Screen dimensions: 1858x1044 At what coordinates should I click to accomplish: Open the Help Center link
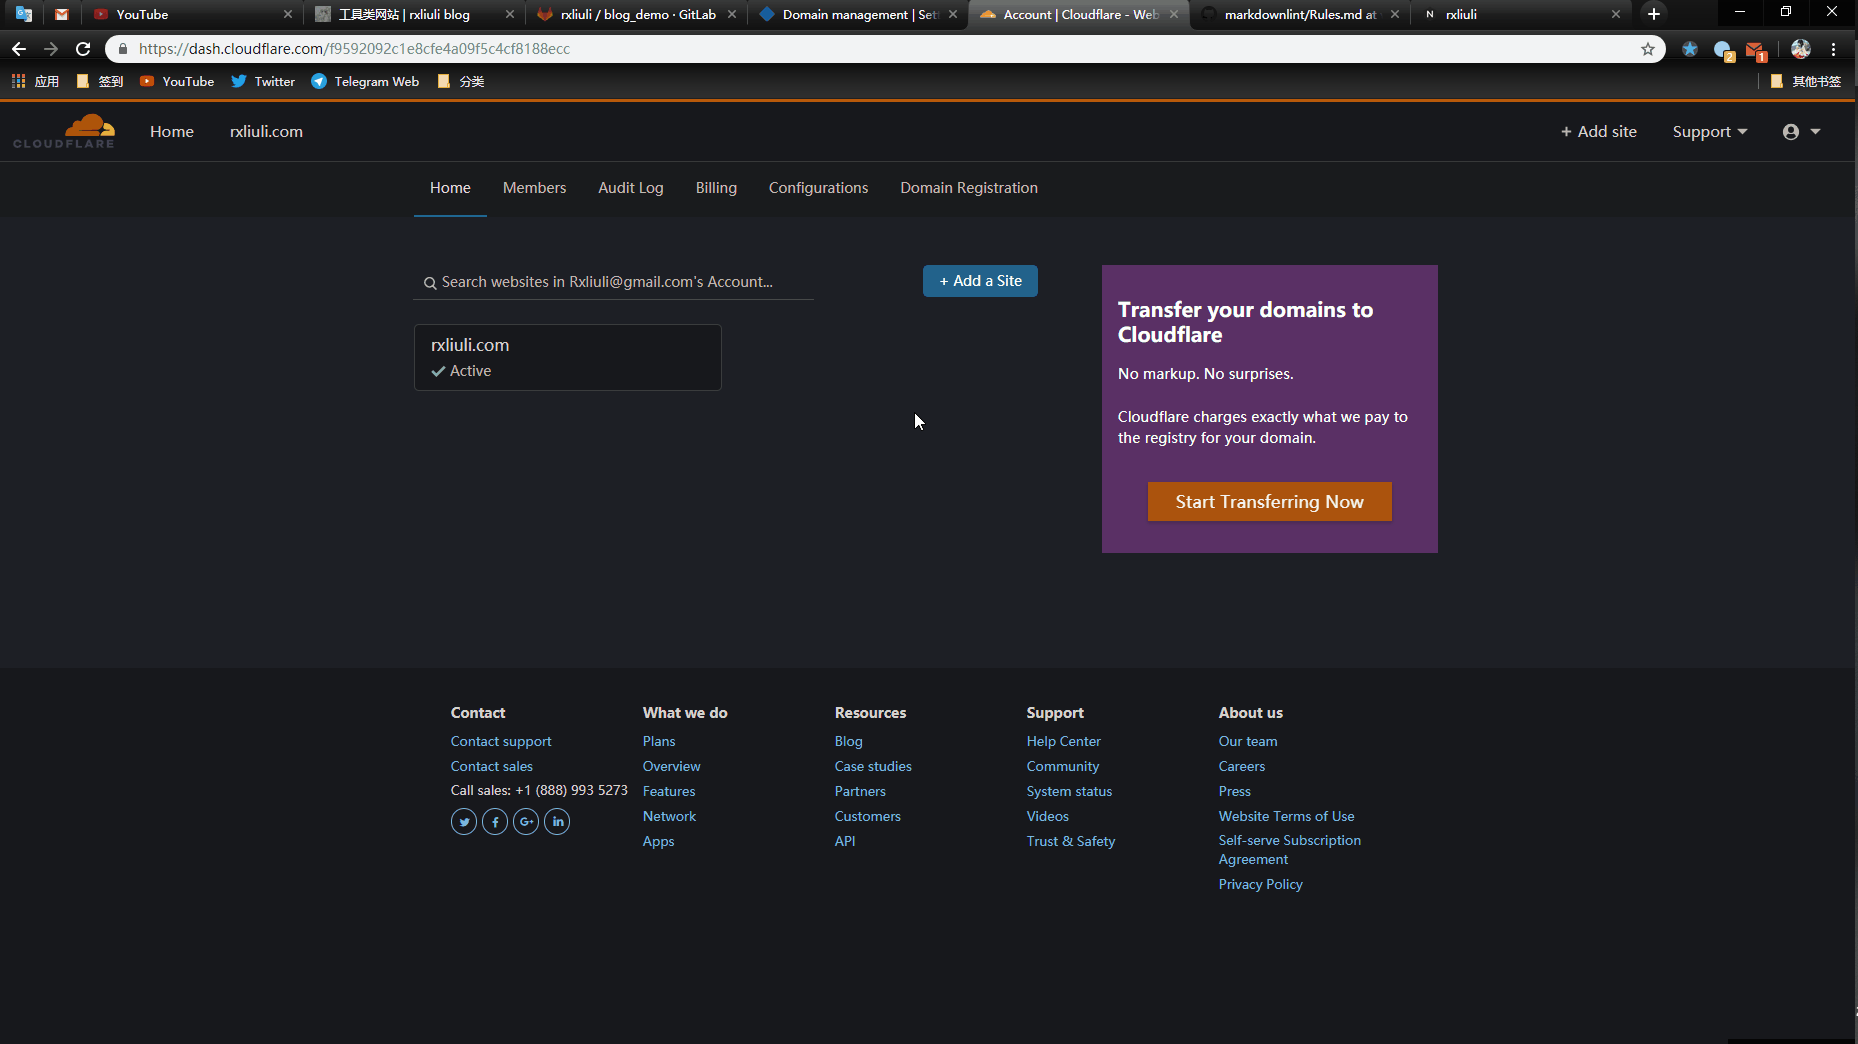pyautogui.click(x=1063, y=741)
